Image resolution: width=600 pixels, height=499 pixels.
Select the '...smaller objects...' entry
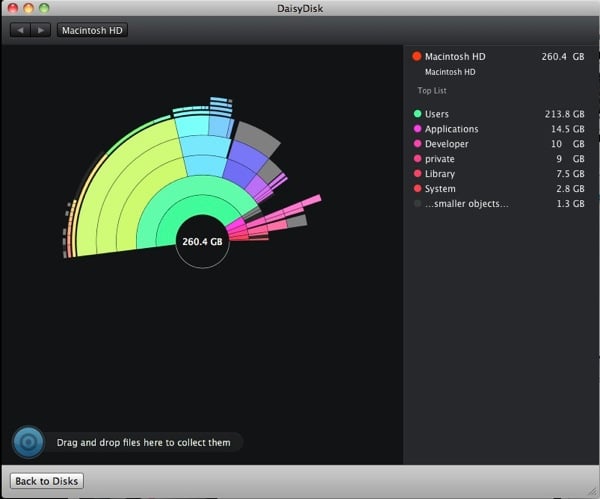point(499,203)
